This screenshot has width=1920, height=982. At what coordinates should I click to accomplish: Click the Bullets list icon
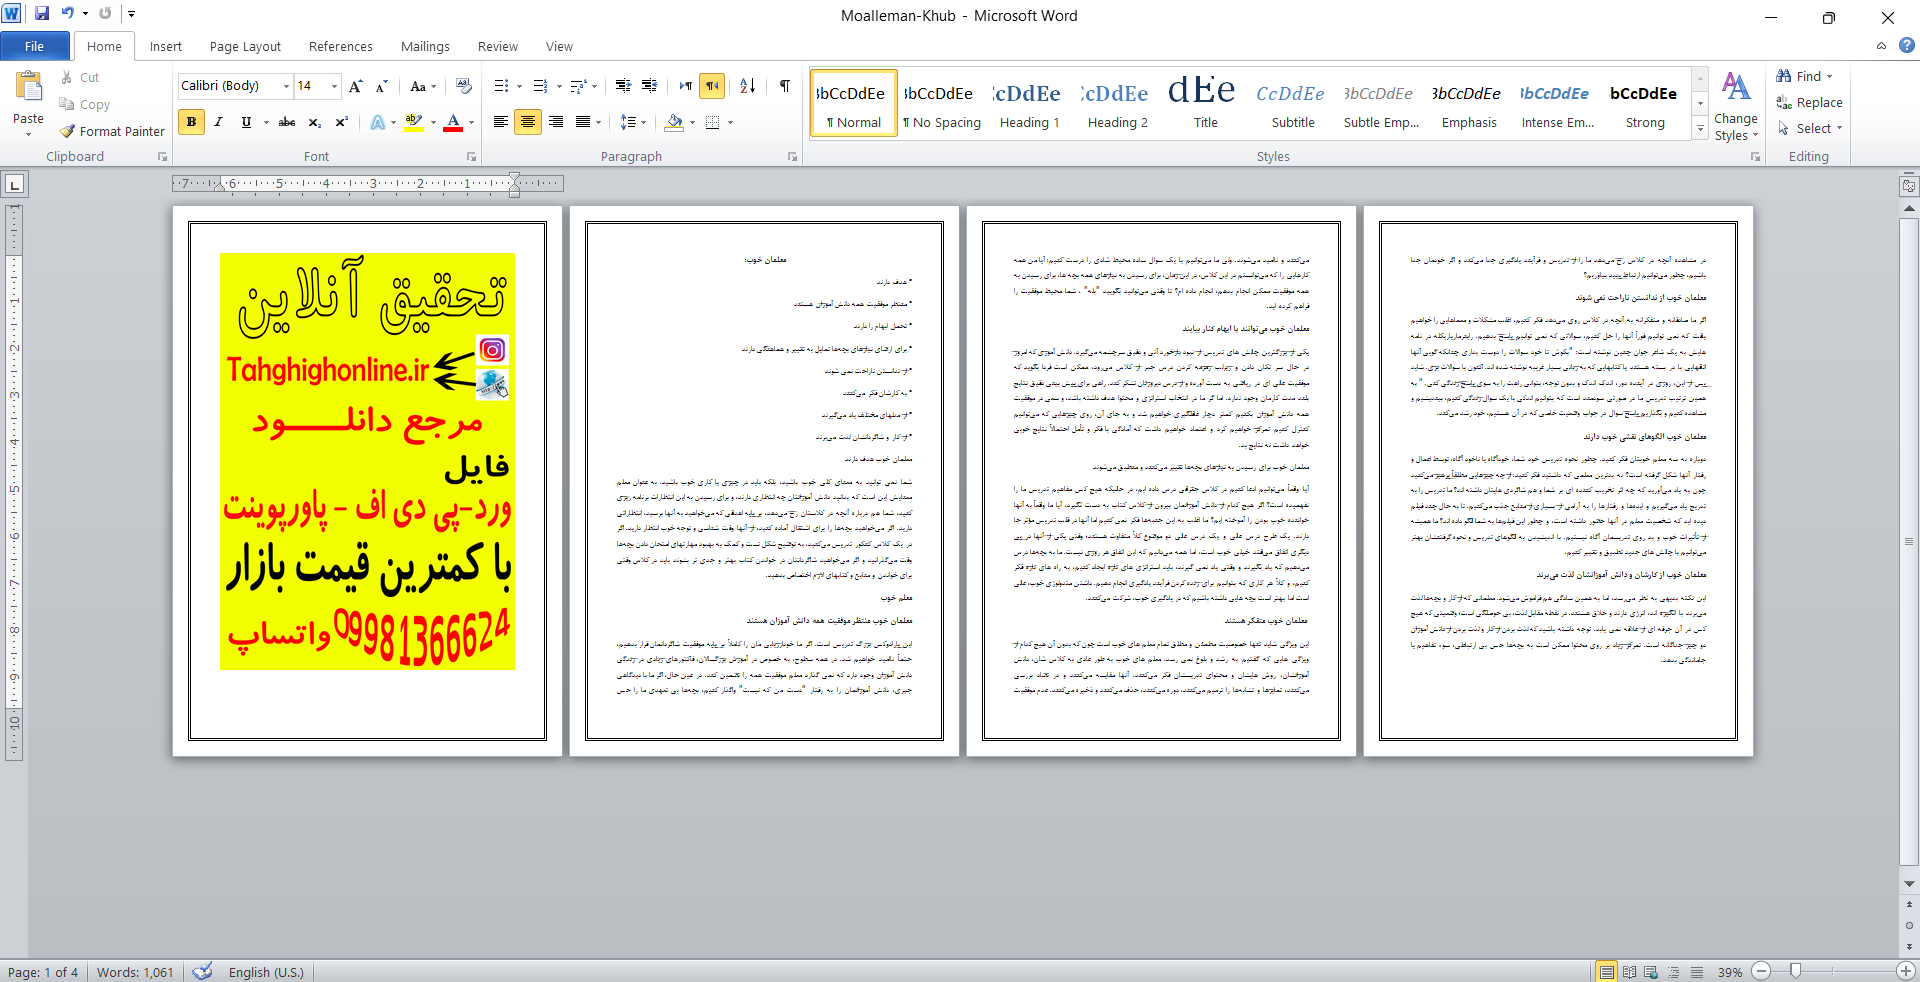point(502,86)
